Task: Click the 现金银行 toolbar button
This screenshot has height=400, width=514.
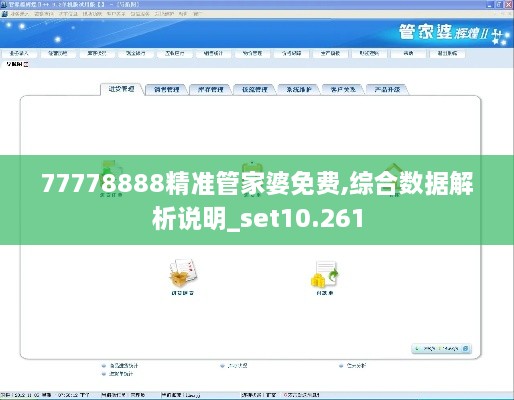Action: (136, 53)
